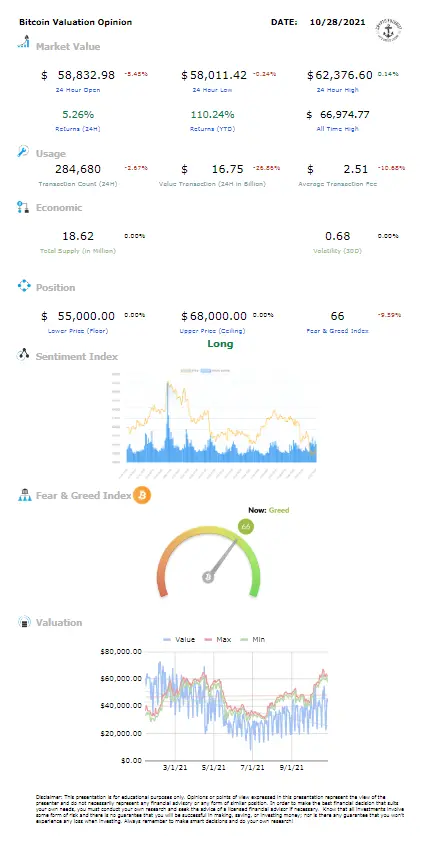The width and height of the screenshot is (440, 841).
Task: Open the Sentiment Index chart
Action: click(x=217, y=422)
